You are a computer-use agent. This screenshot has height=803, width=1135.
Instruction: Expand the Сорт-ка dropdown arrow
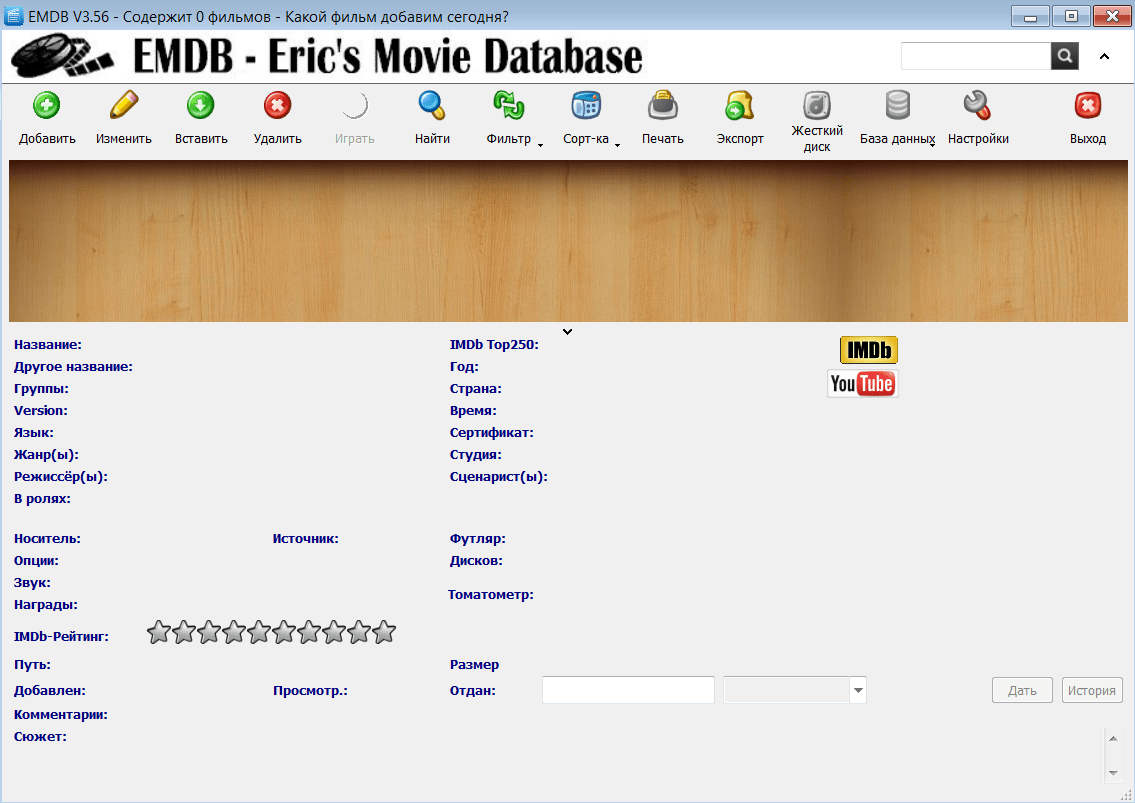617,146
